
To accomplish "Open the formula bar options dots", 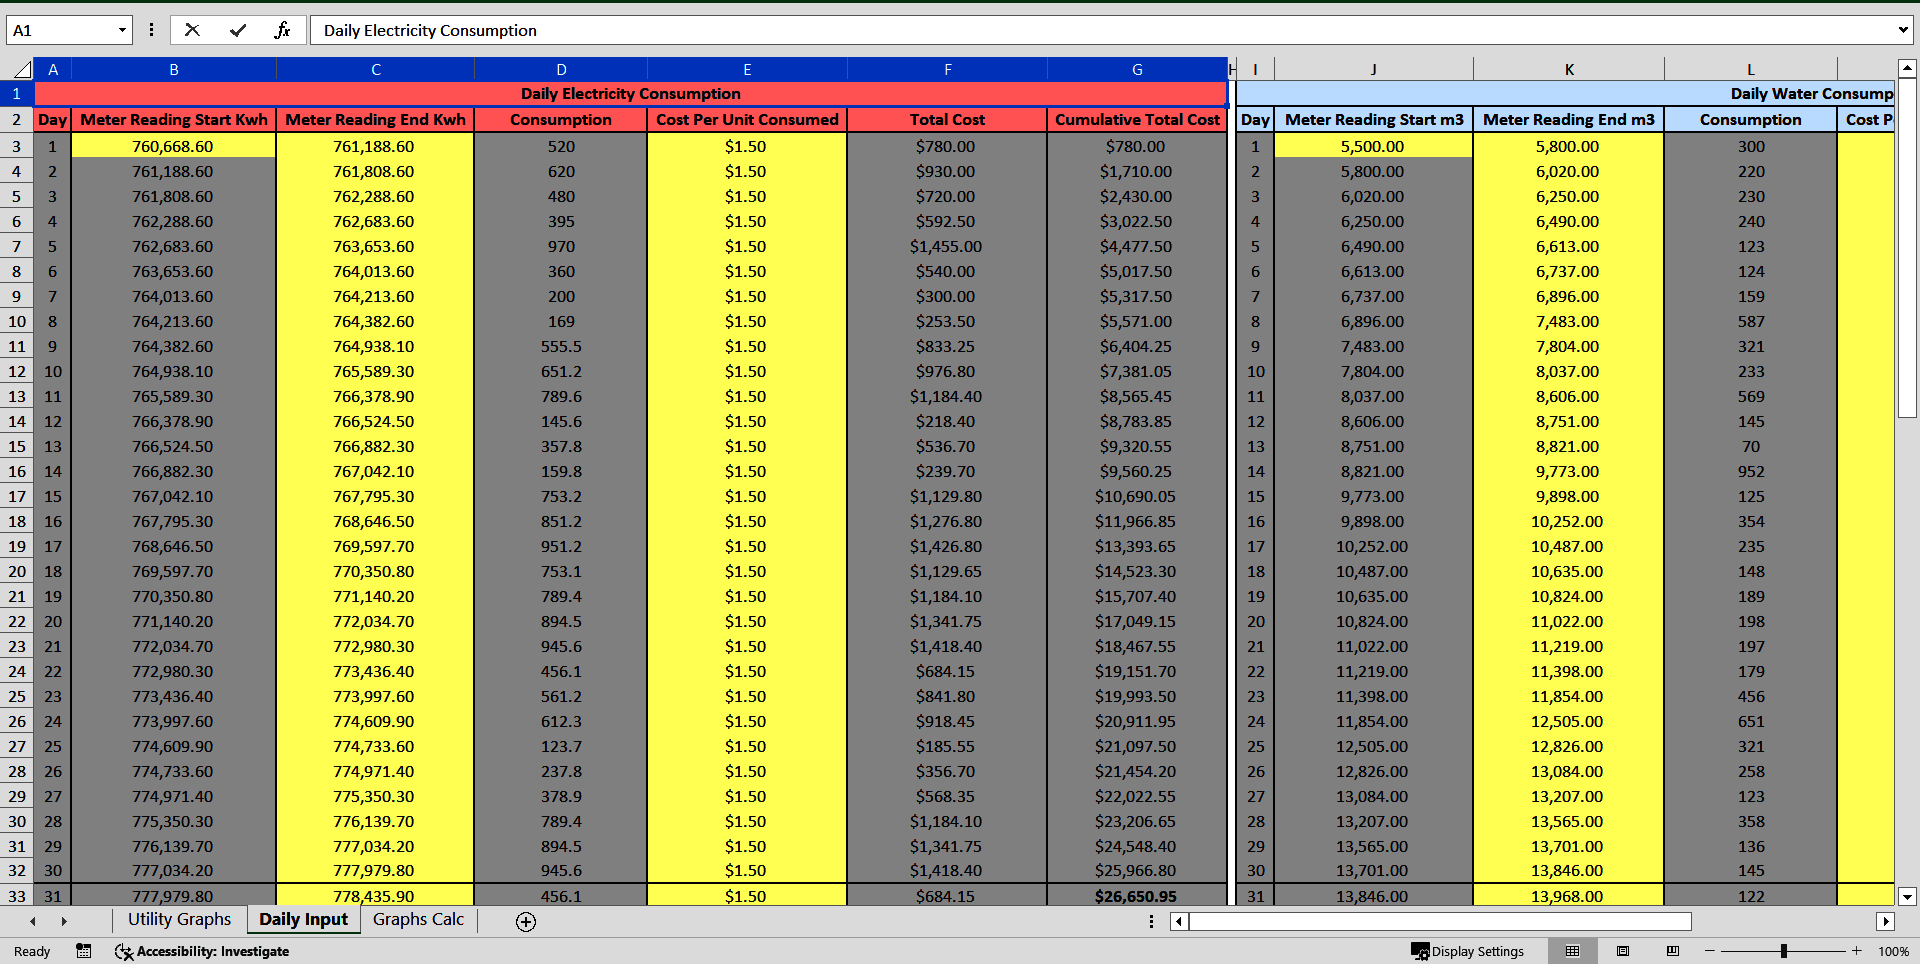I will coord(151,30).
